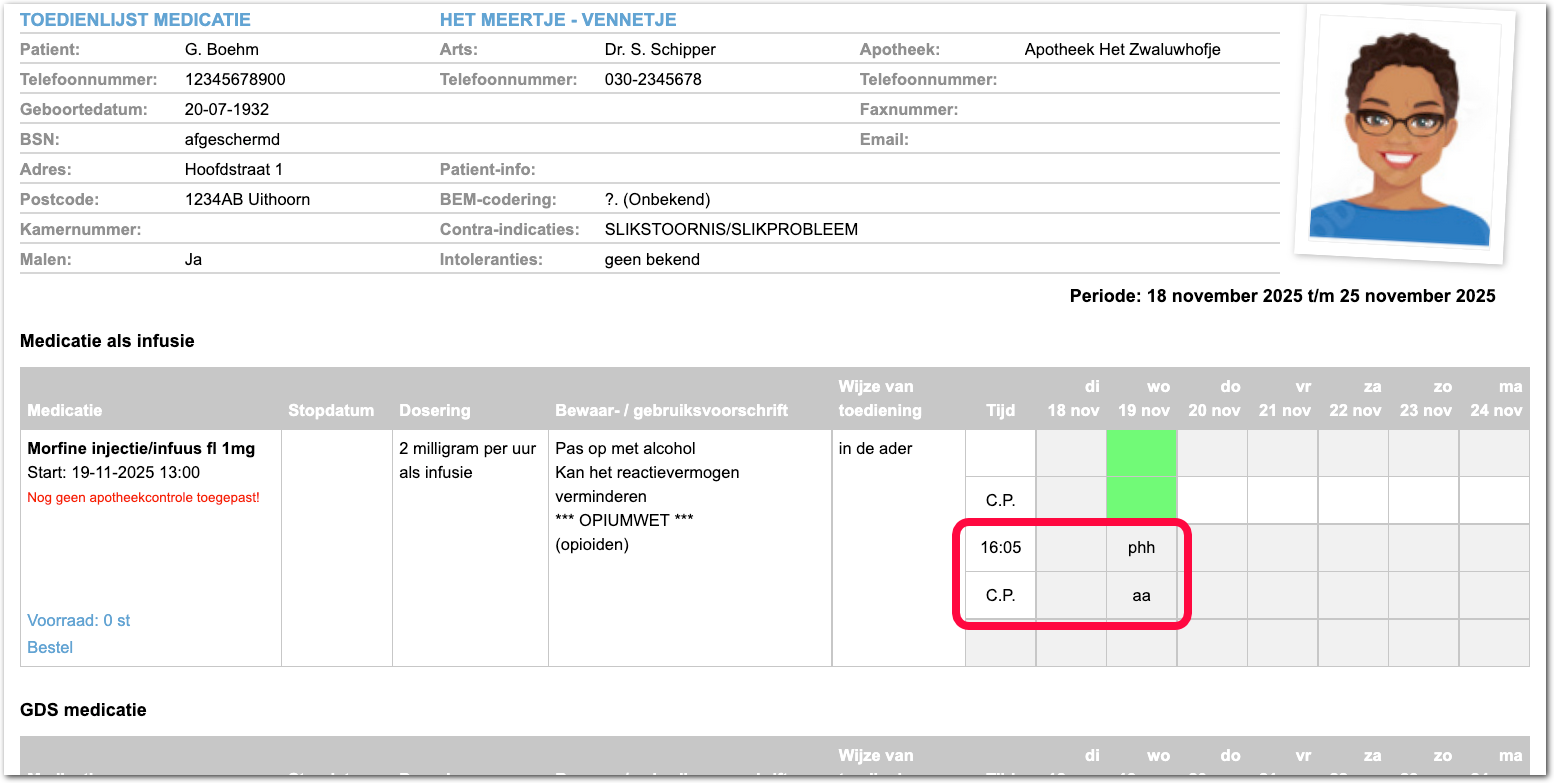Click the HET MEERTJE - VENNETJE heading
Image resolution: width=1554 pixels, height=783 pixels.
click(x=558, y=20)
